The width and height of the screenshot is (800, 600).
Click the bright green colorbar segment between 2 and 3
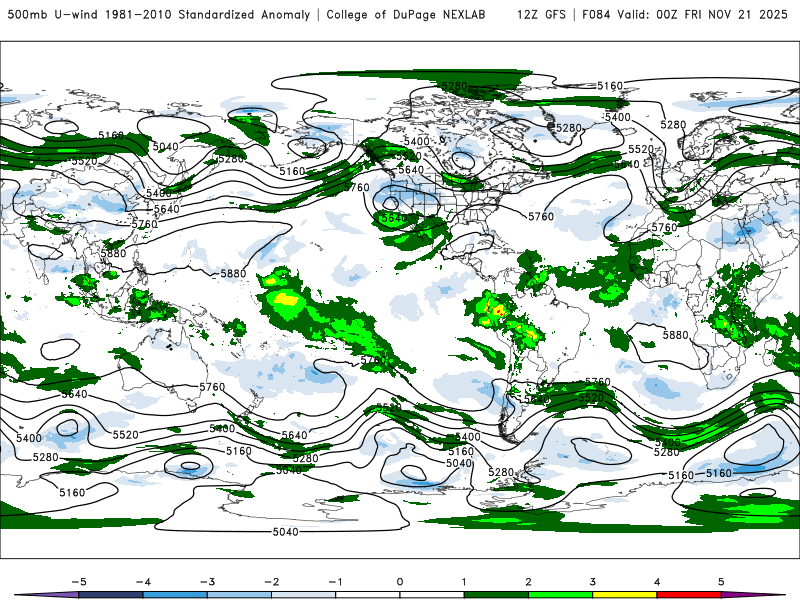pyautogui.click(x=561, y=595)
